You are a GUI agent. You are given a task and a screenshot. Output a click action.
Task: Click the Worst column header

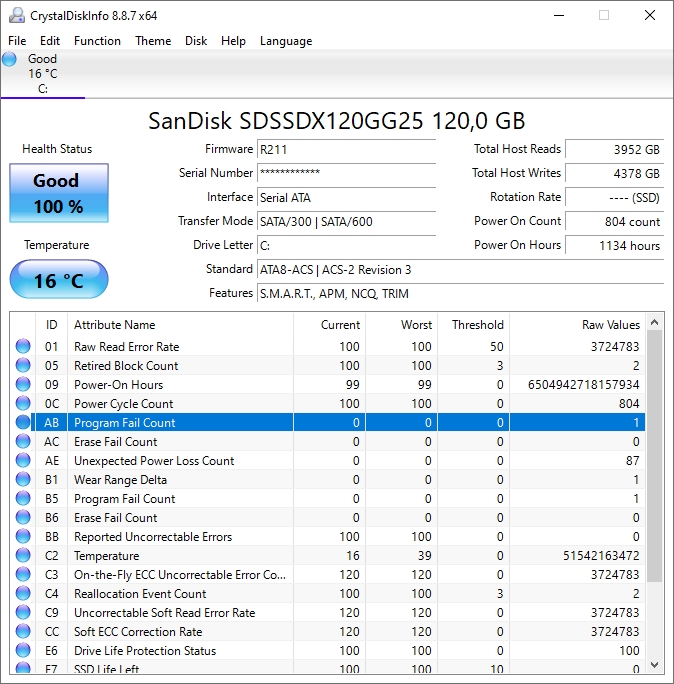click(x=401, y=325)
